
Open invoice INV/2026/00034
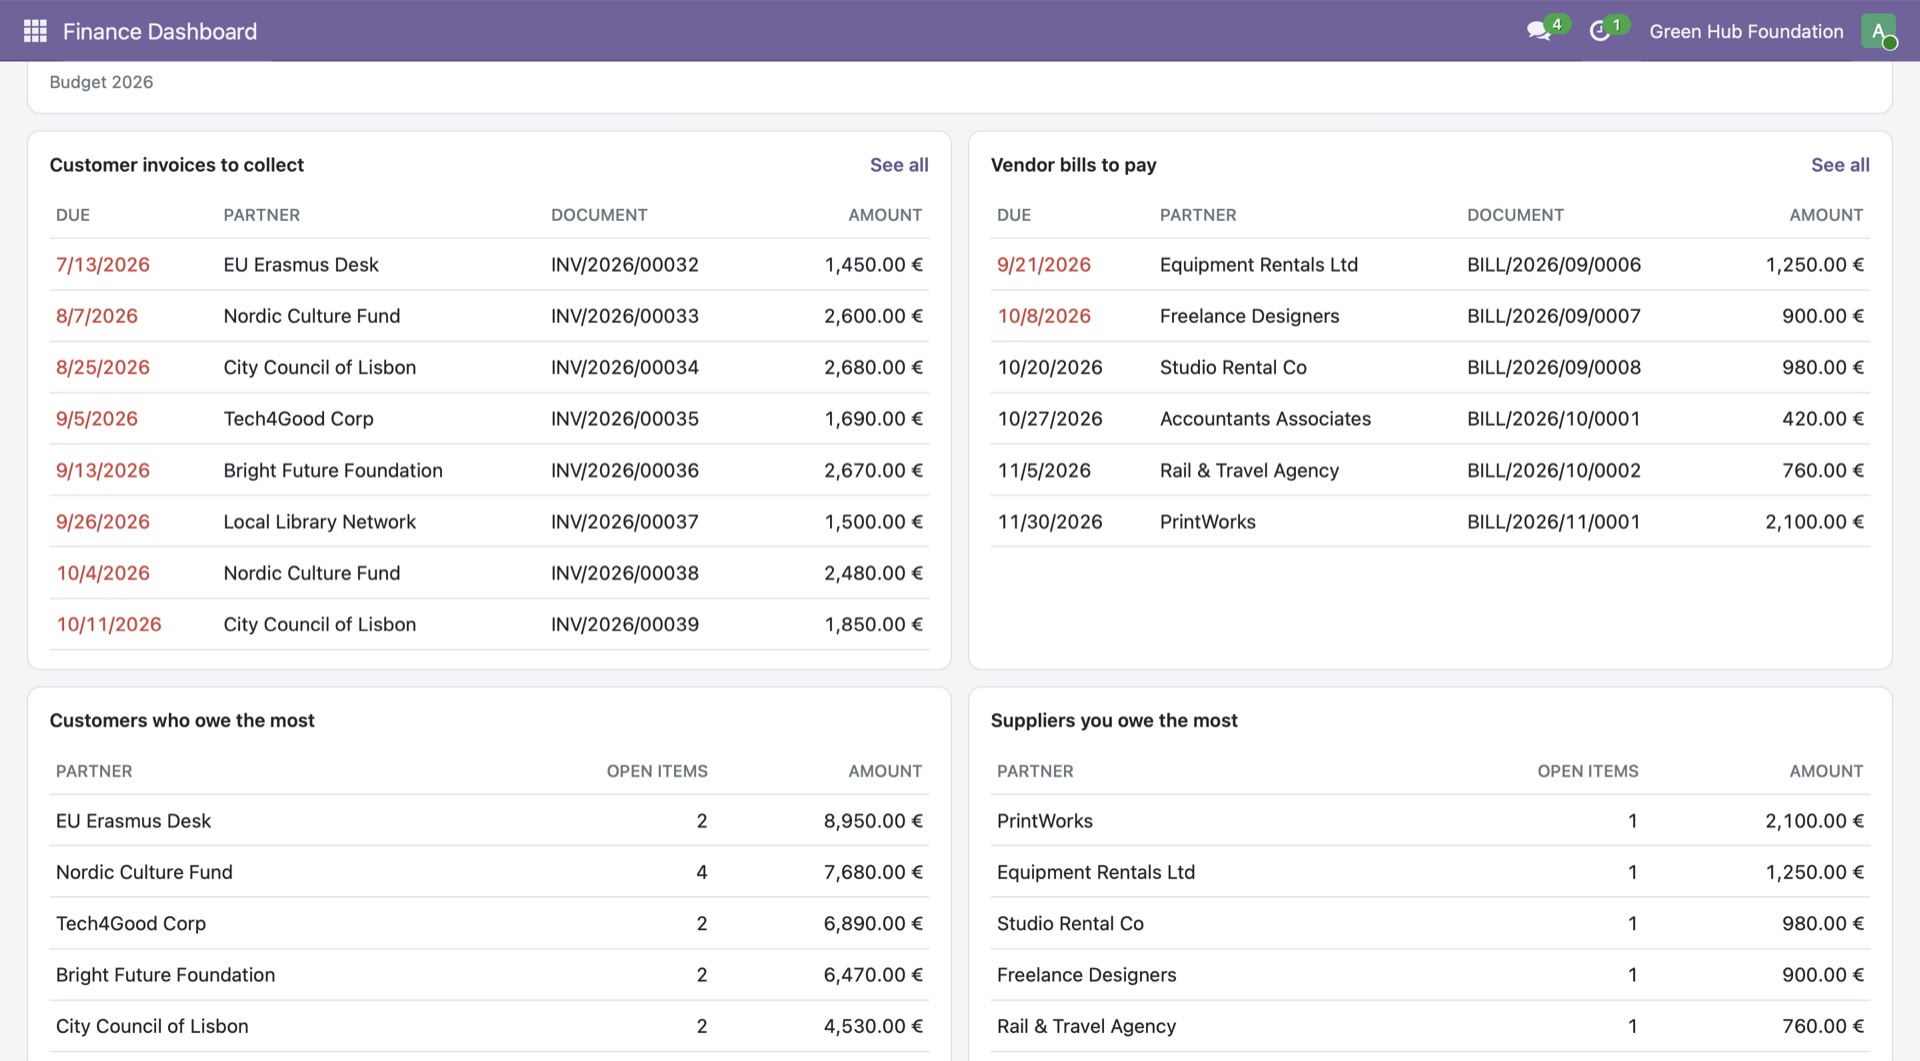coord(625,367)
